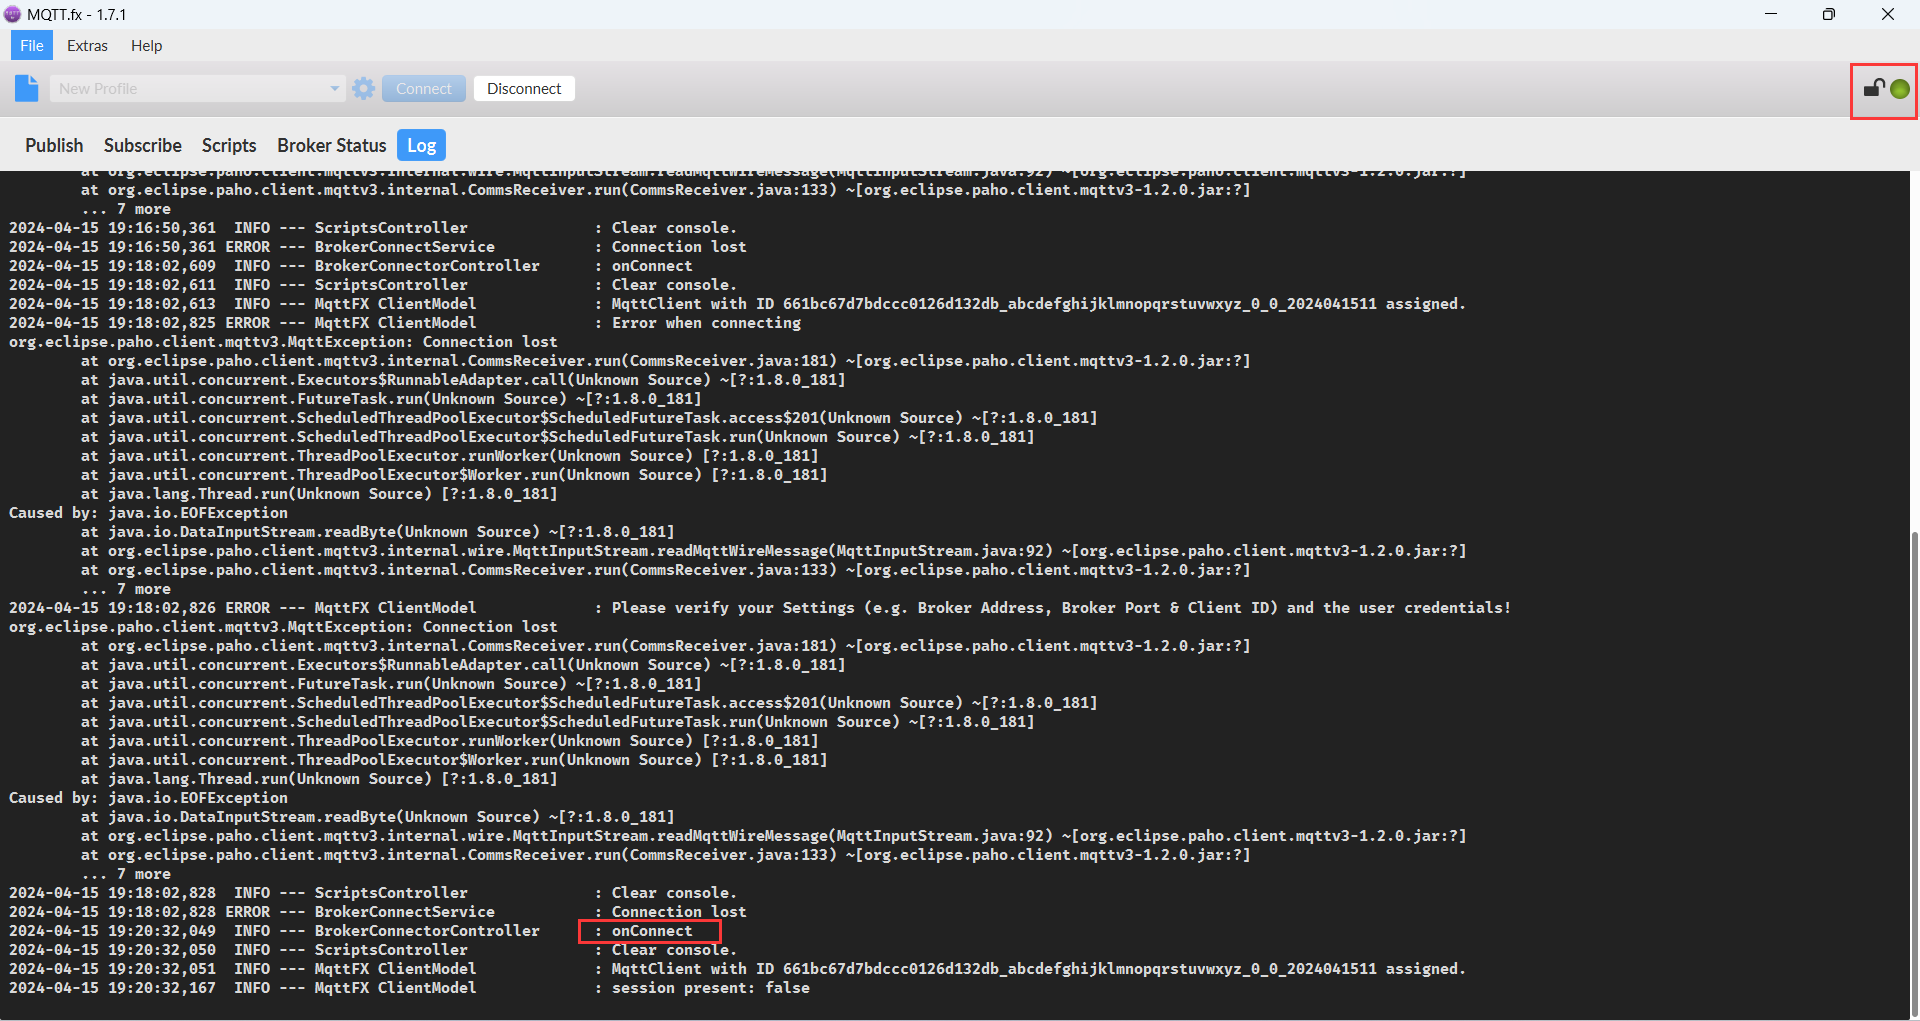The image size is (1920, 1021).
Task: Open the New Profile dropdown
Action: click(197, 88)
